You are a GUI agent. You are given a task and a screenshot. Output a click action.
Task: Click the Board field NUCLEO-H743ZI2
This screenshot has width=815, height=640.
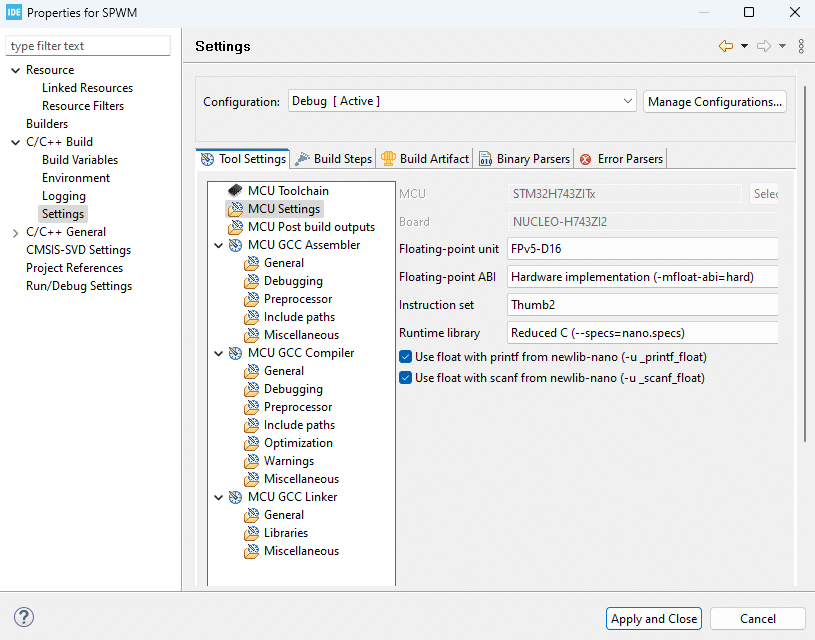(x=642, y=222)
